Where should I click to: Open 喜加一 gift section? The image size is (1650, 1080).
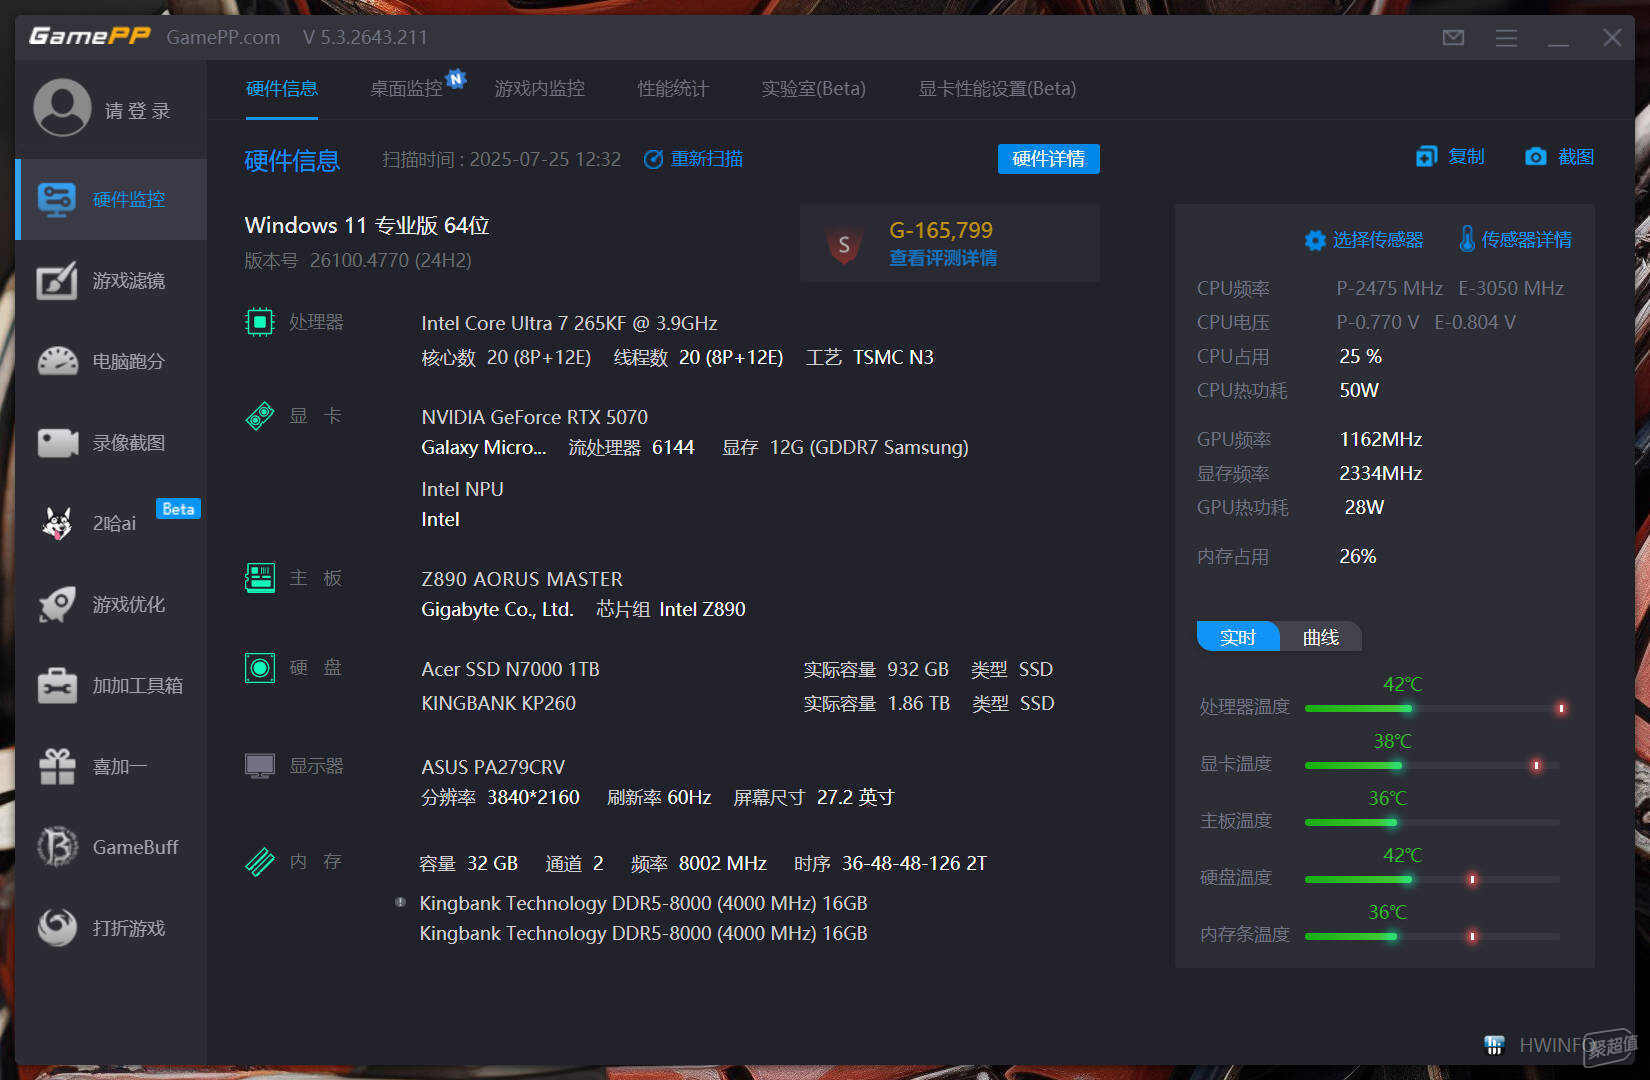click(111, 766)
